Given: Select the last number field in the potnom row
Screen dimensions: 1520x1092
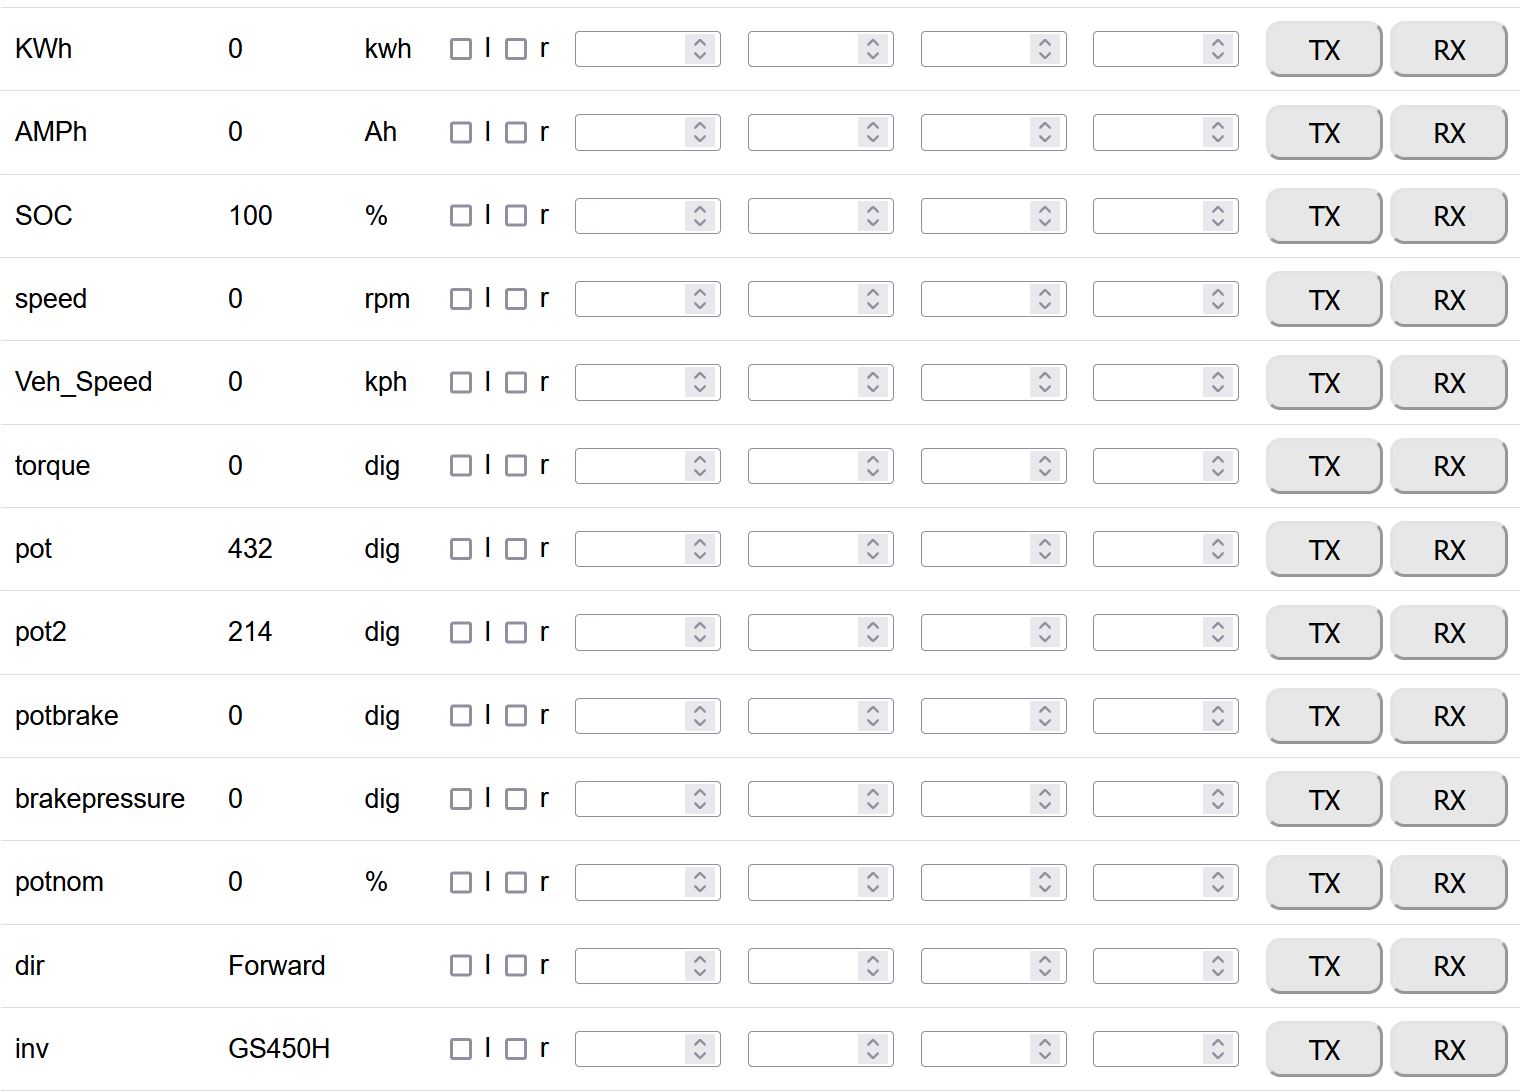Looking at the screenshot, I should 1149,882.
